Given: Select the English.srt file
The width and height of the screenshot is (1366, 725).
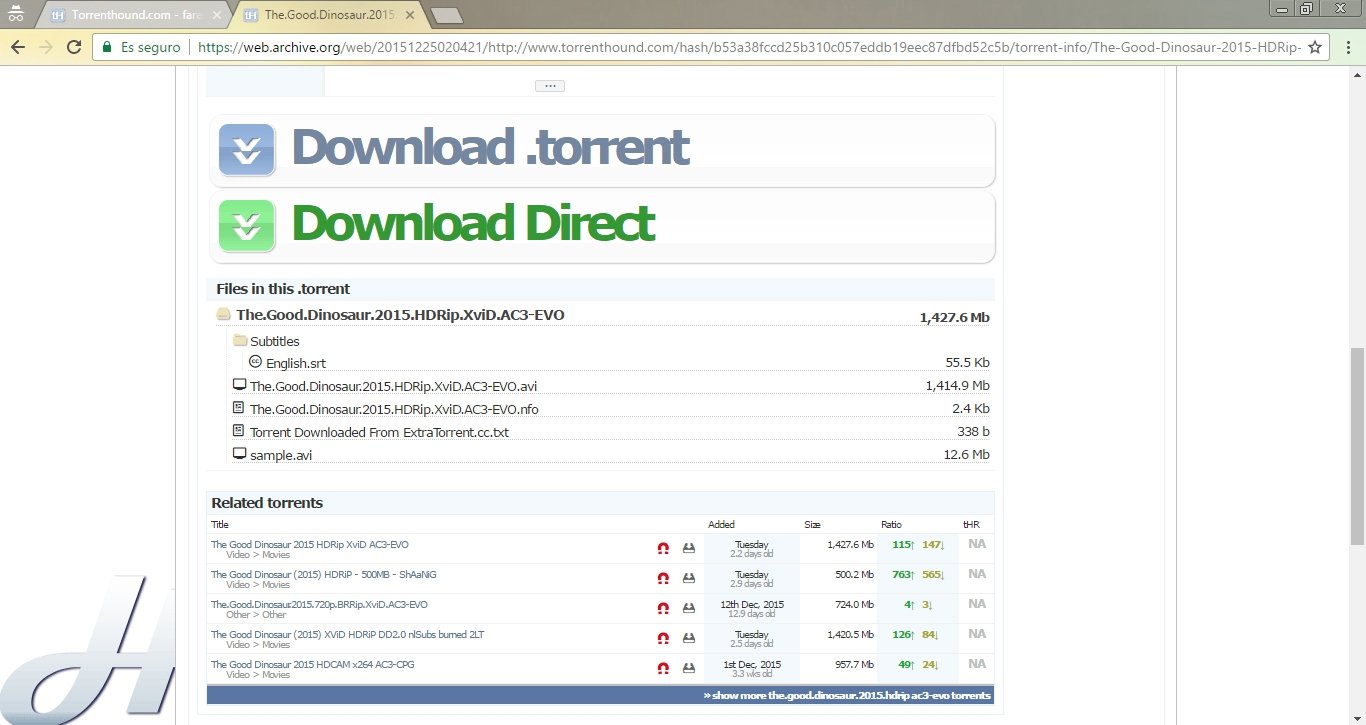Looking at the screenshot, I should [296, 363].
